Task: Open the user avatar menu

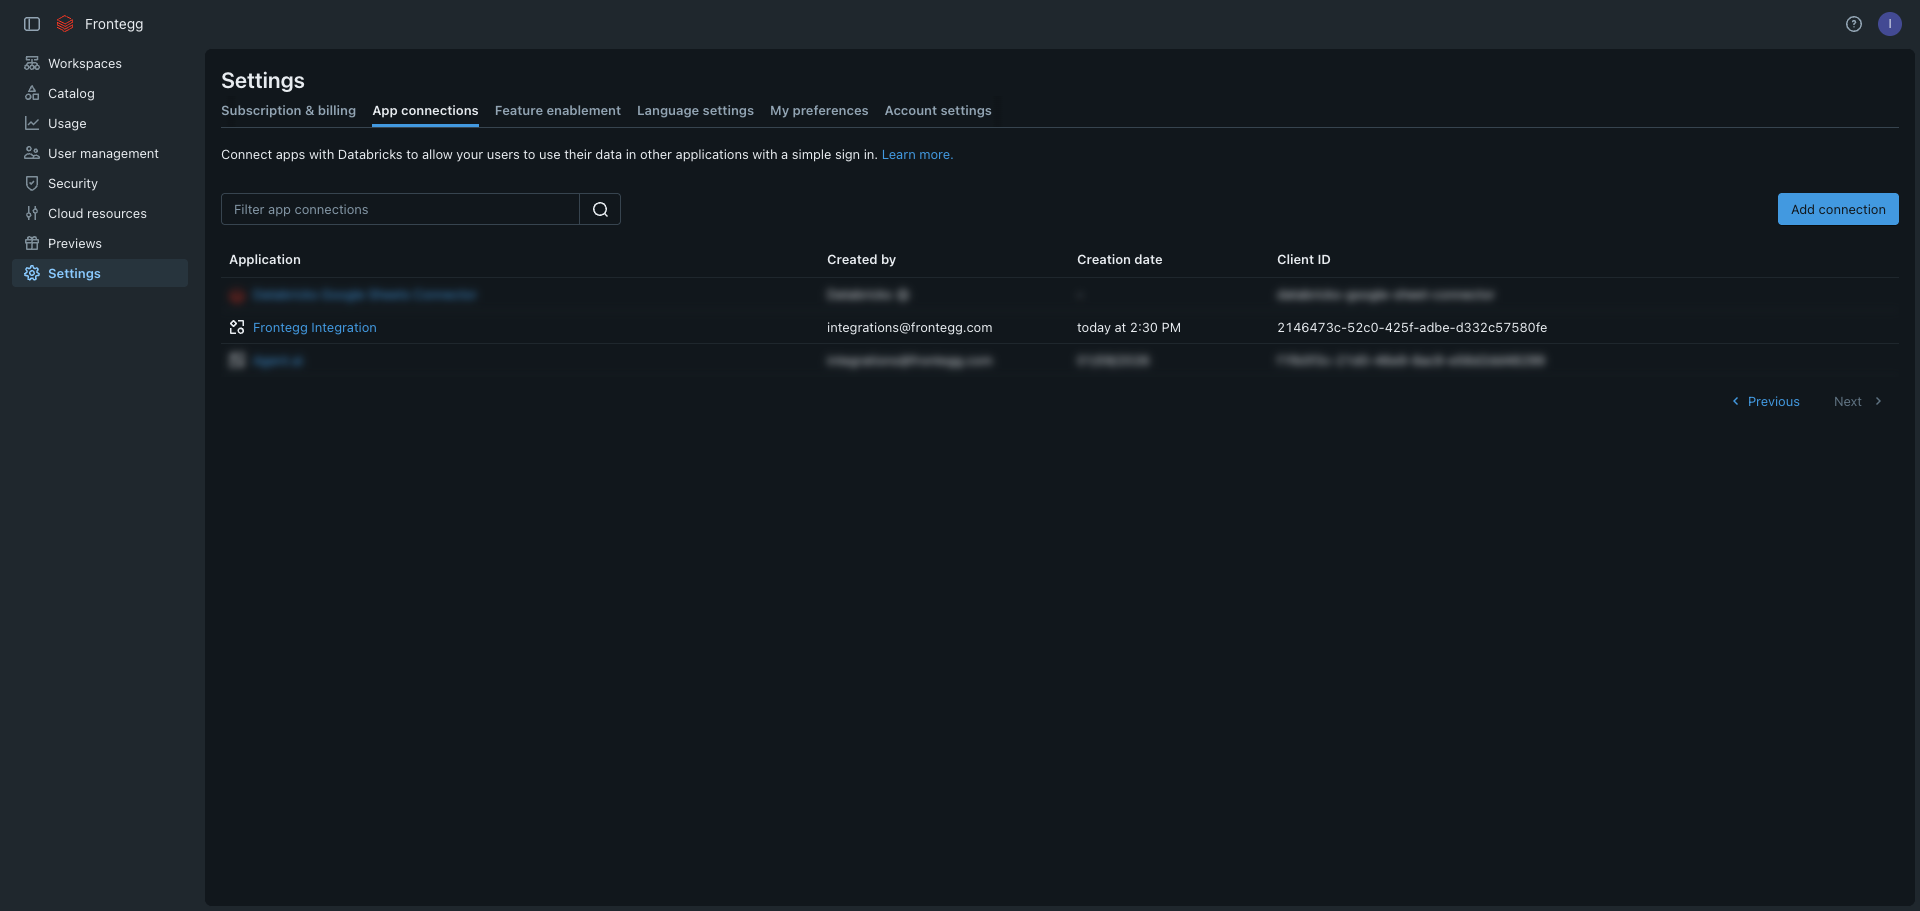Action: 1890,24
